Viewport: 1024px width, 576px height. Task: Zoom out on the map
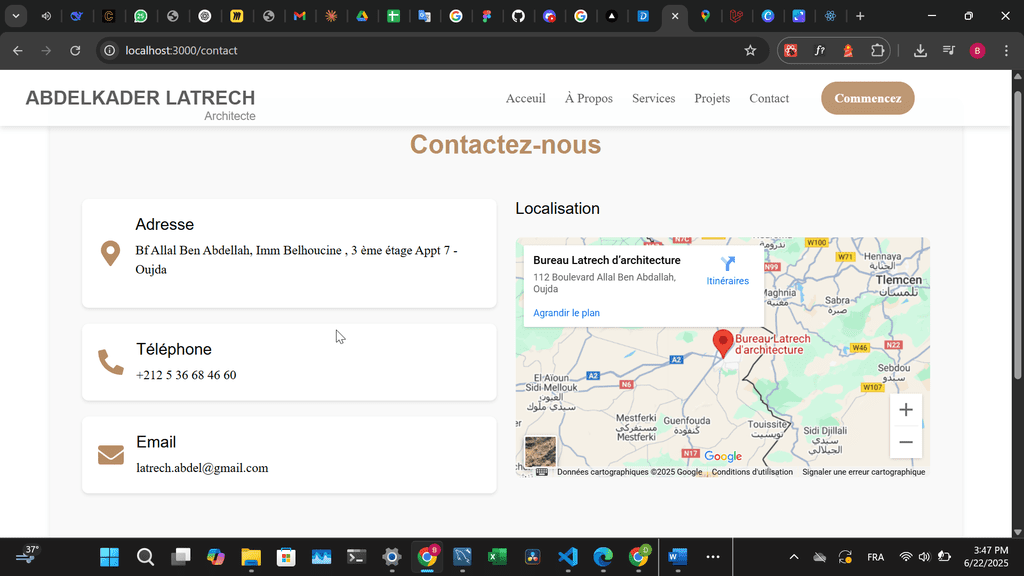point(905,442)
